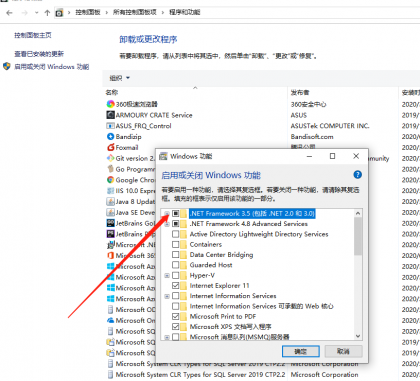420x381 pixels.
Task: Check the Hyper-V feature box
Action: pyautogui.click(x=175, y=275)
